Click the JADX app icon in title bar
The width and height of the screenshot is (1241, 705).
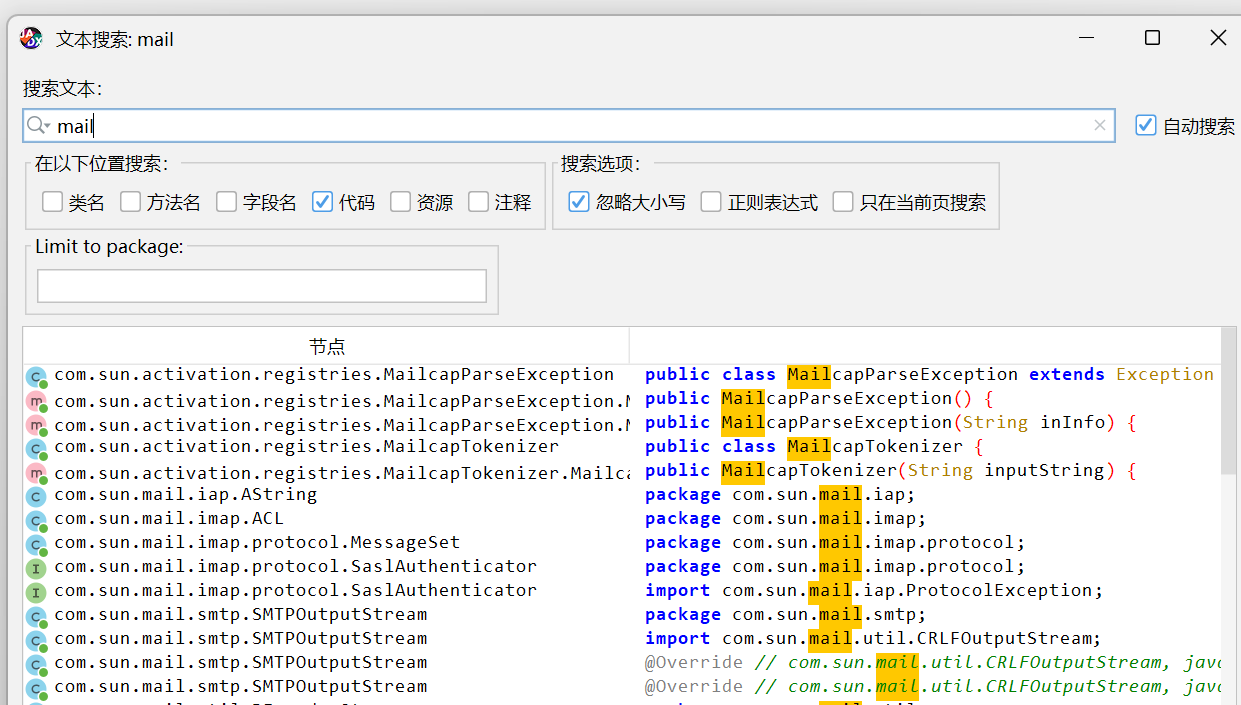click(32, 39)
